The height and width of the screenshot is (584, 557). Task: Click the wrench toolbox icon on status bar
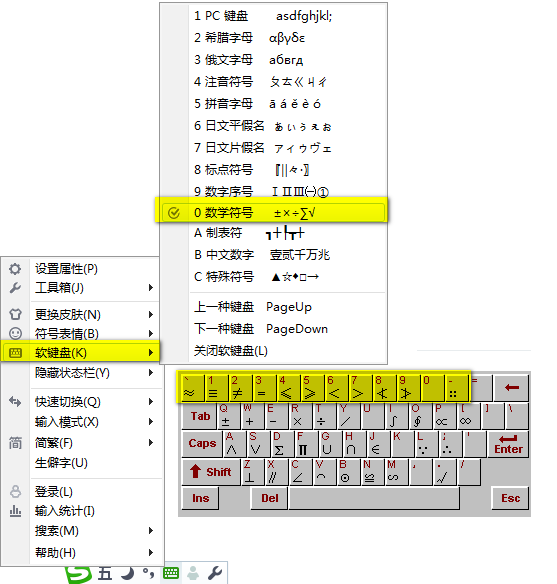click(x=215, y=573)
